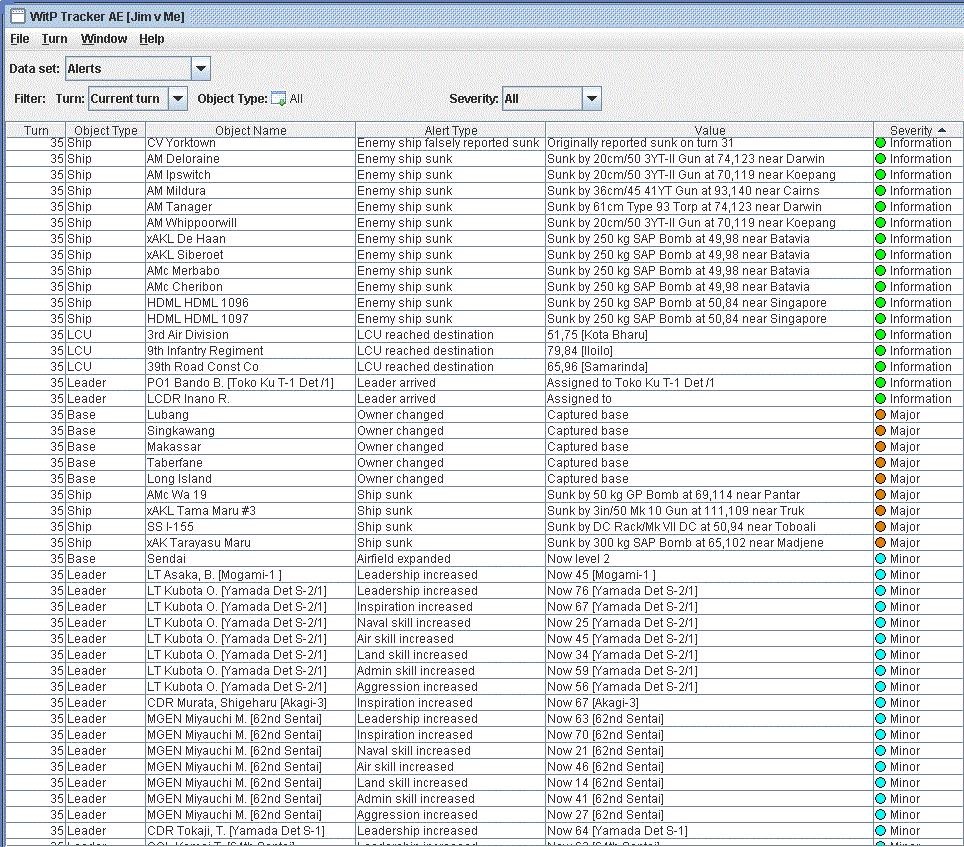Click the Severity column sort arrow
The image size is (964, 847).
tap(941, 130)
